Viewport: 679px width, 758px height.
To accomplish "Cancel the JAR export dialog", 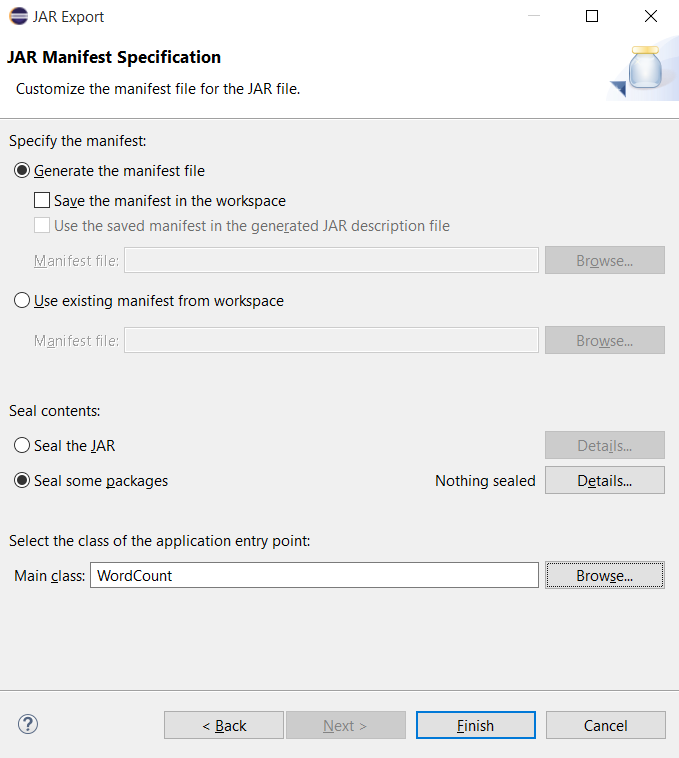I will click(605, 726).
